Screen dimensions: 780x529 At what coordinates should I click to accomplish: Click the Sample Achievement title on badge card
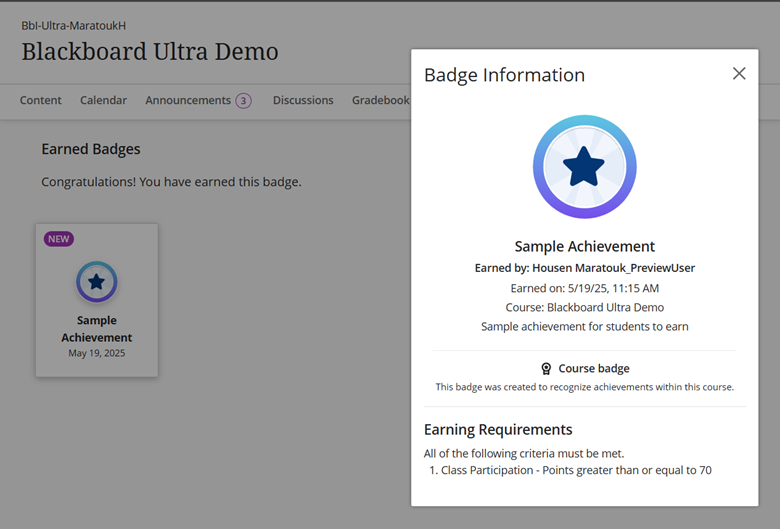click(96, 329)
